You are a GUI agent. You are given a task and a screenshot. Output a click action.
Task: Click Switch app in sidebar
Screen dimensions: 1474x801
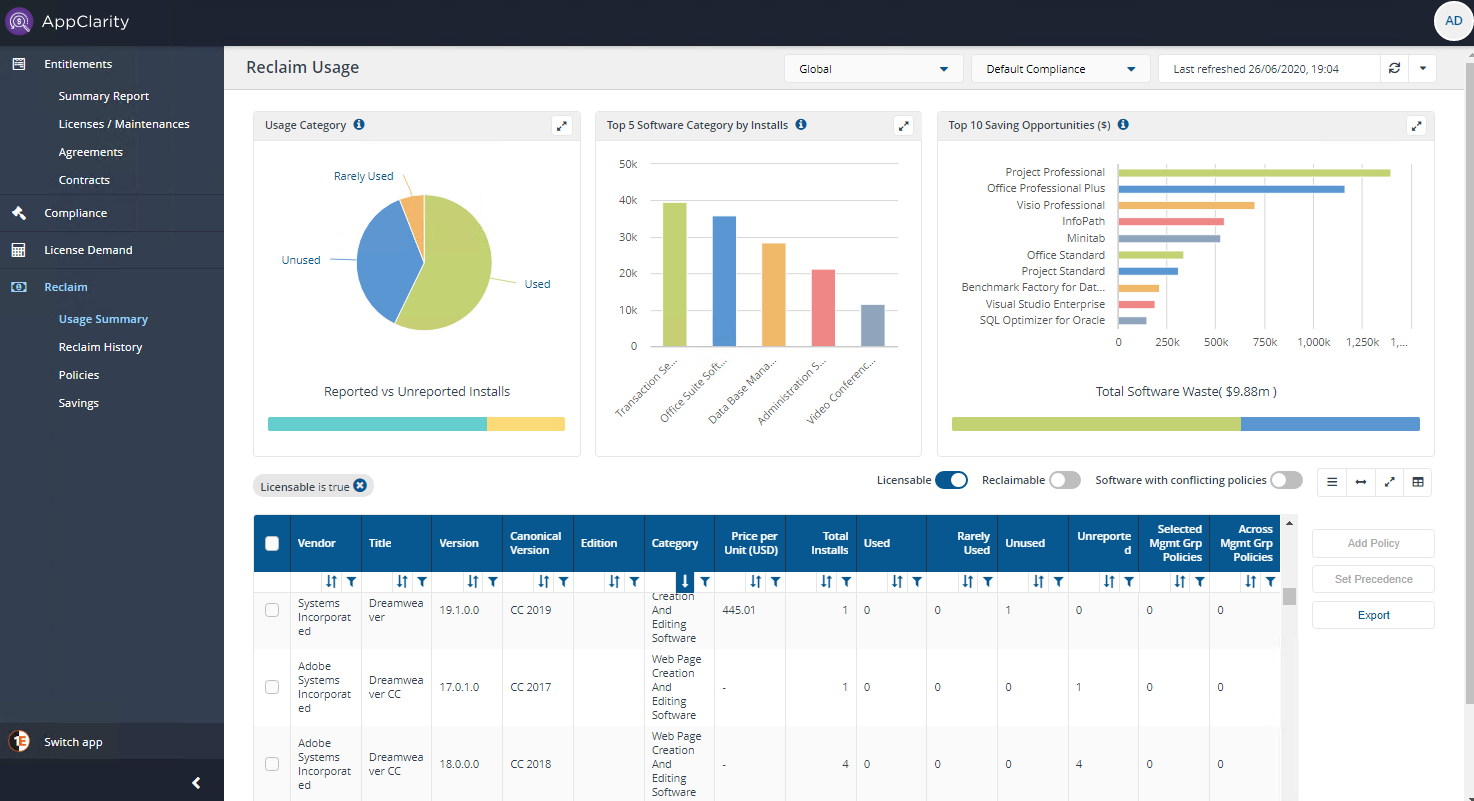pos(73,742)
